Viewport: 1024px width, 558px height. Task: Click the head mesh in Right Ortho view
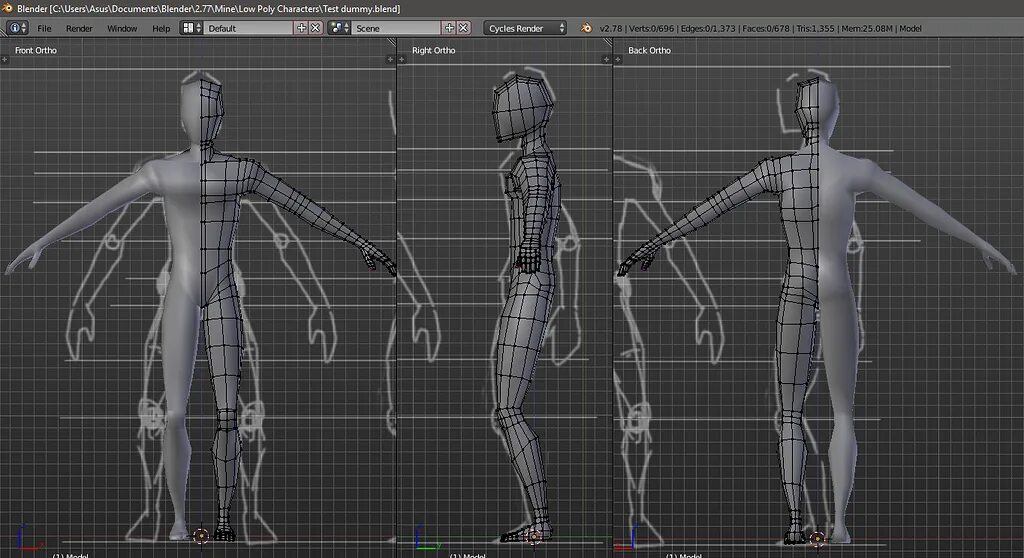tap(522, 106)
